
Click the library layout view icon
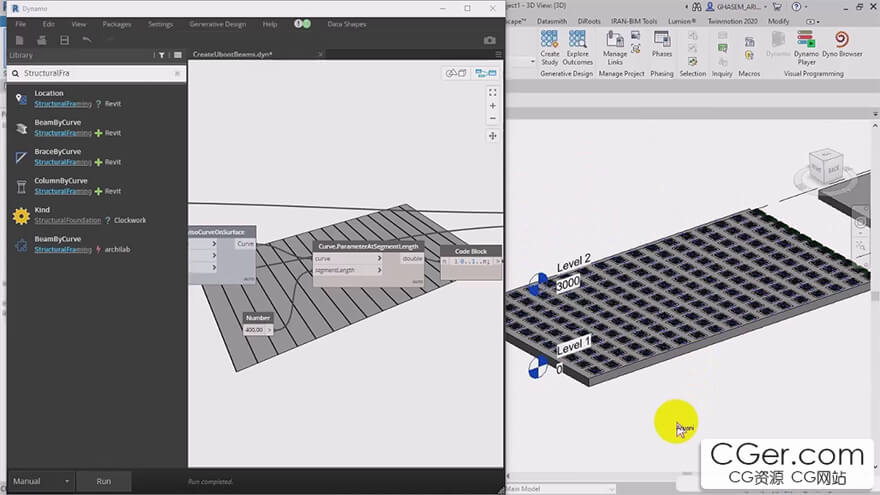coord(178,55)
